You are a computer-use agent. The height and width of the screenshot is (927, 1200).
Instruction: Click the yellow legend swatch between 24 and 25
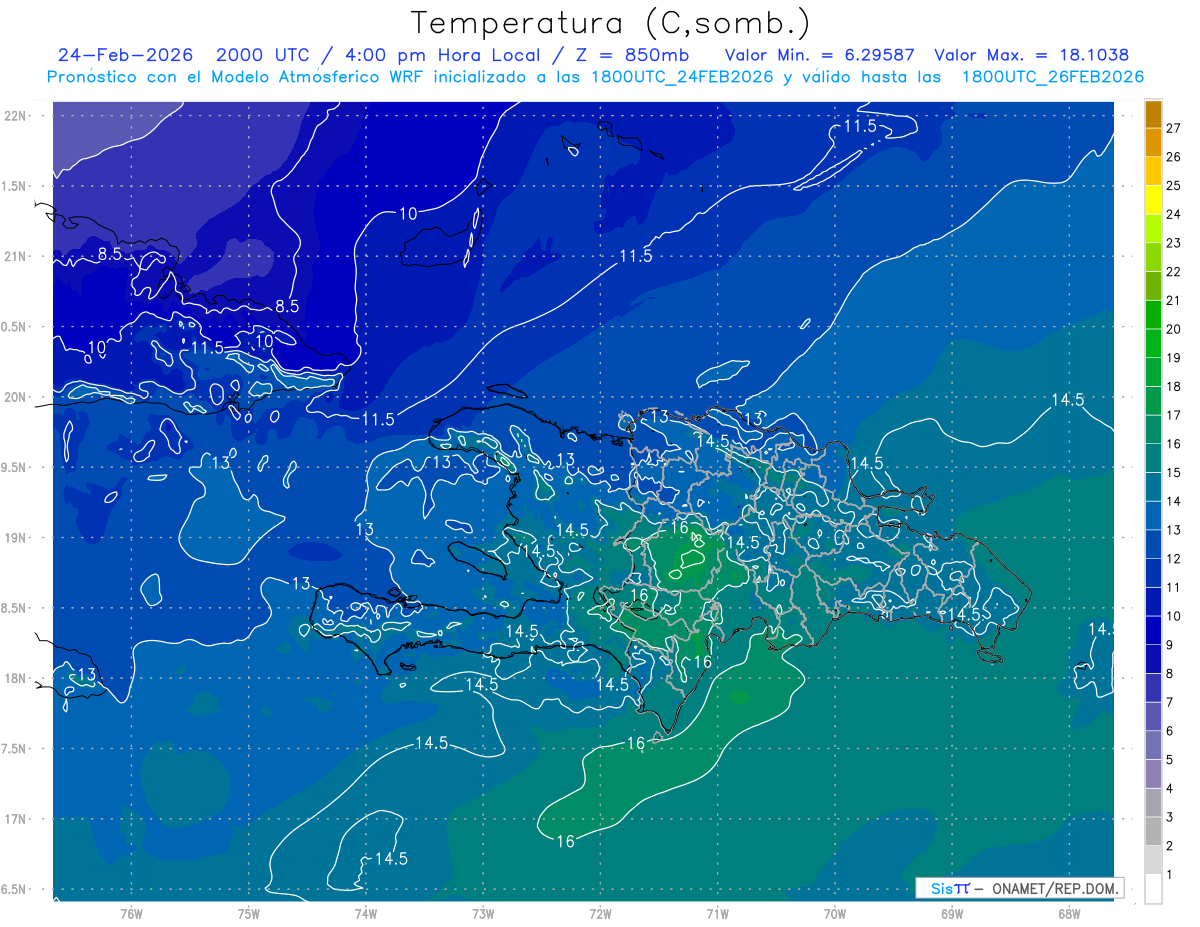[x=1153, y=200]
